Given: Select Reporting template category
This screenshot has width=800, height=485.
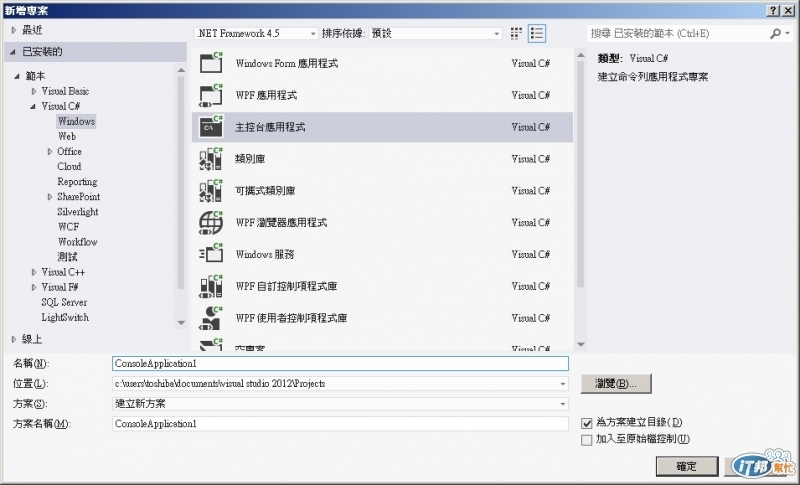Looking at the screenshot, I should coord(77,182).
